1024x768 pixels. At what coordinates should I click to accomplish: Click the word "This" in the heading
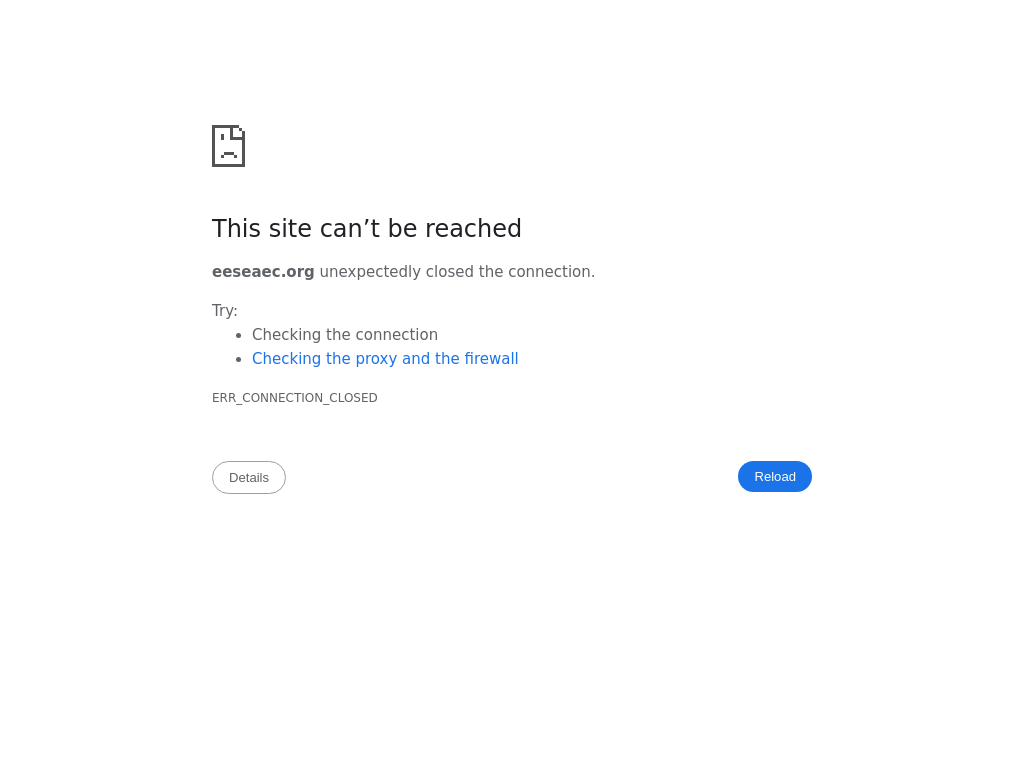pyautogui.click(x=236, y=229)
